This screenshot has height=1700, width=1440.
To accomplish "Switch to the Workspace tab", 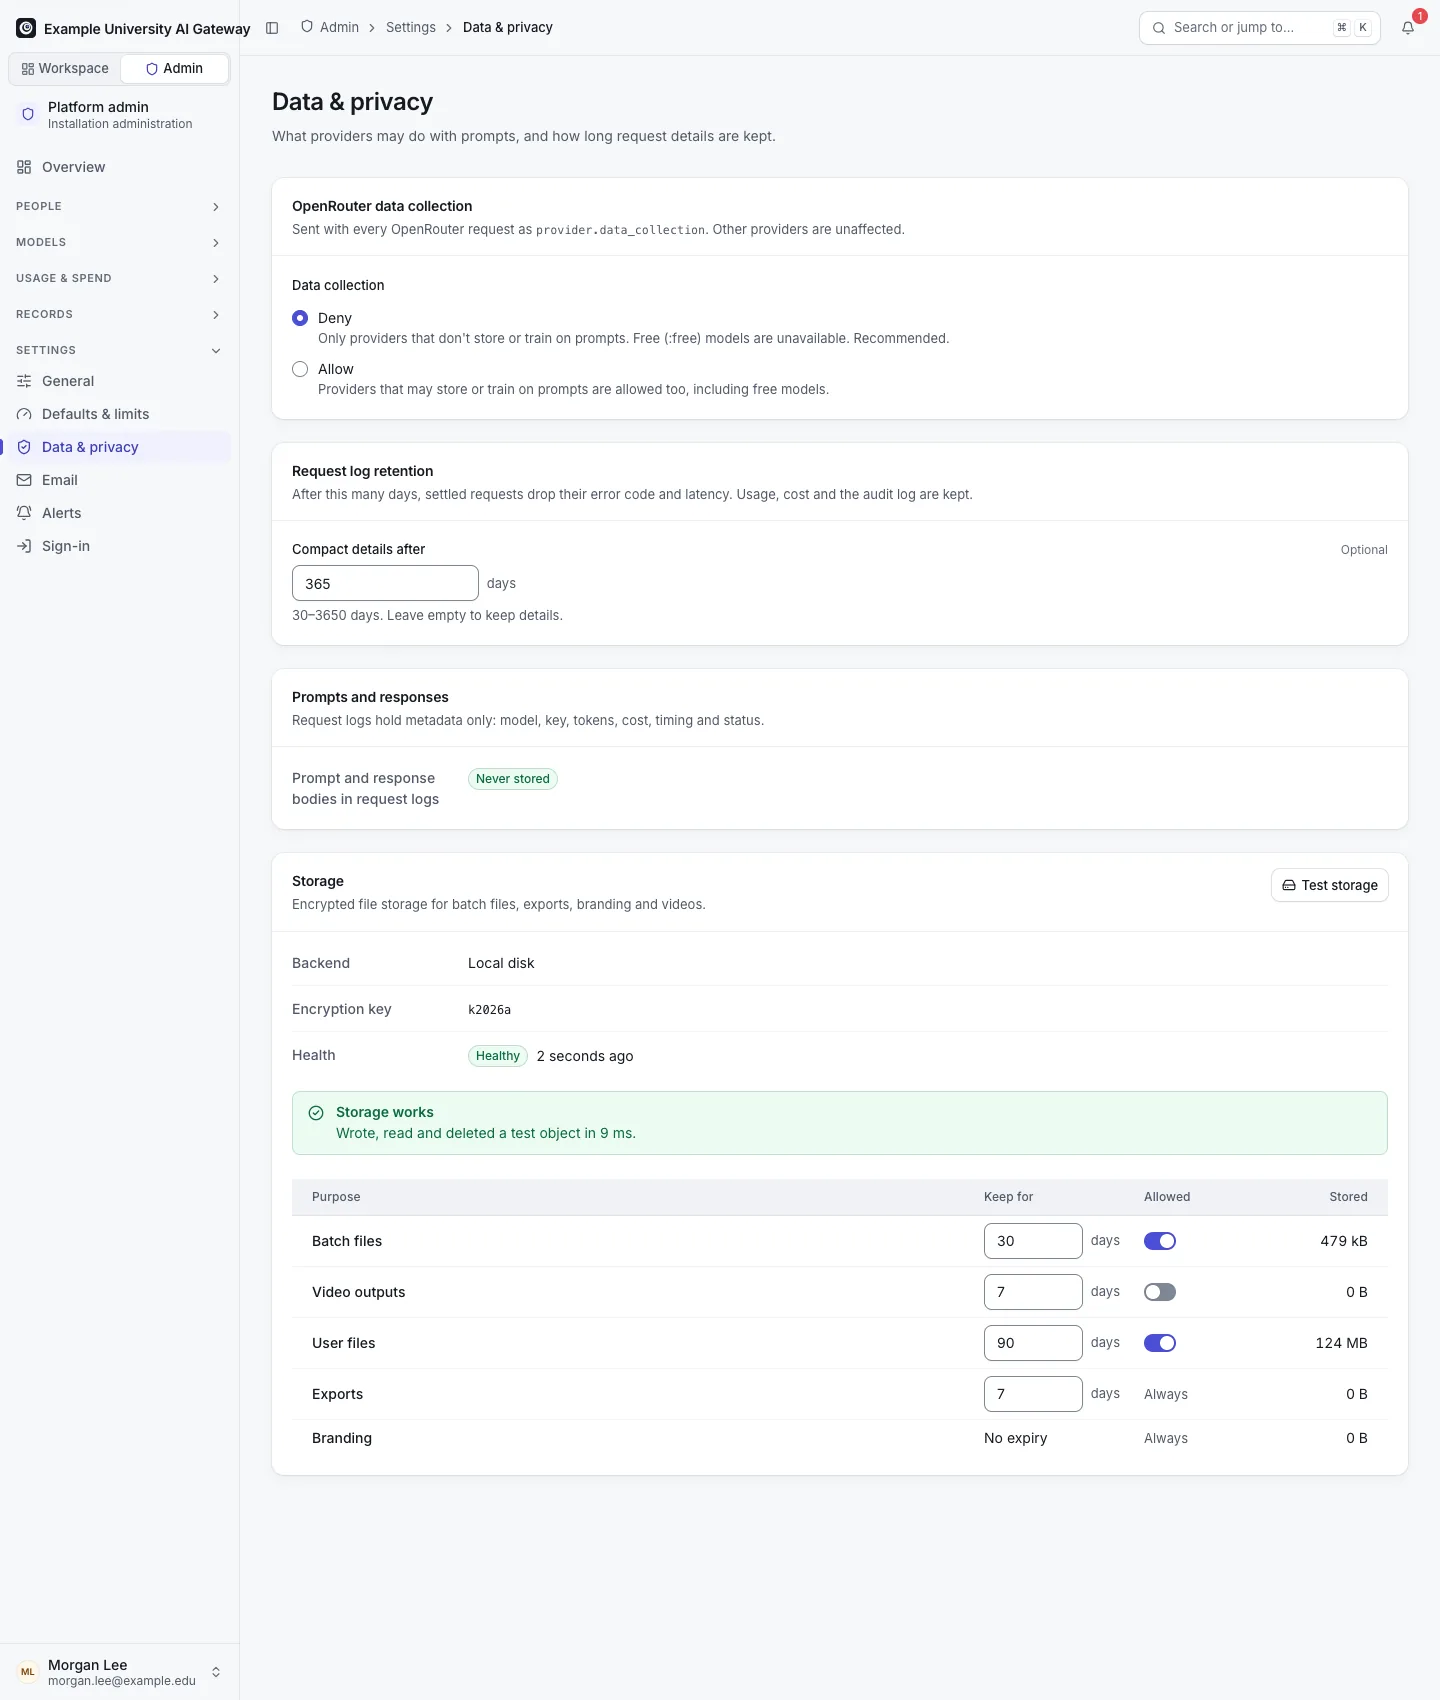I will (65, 68).
